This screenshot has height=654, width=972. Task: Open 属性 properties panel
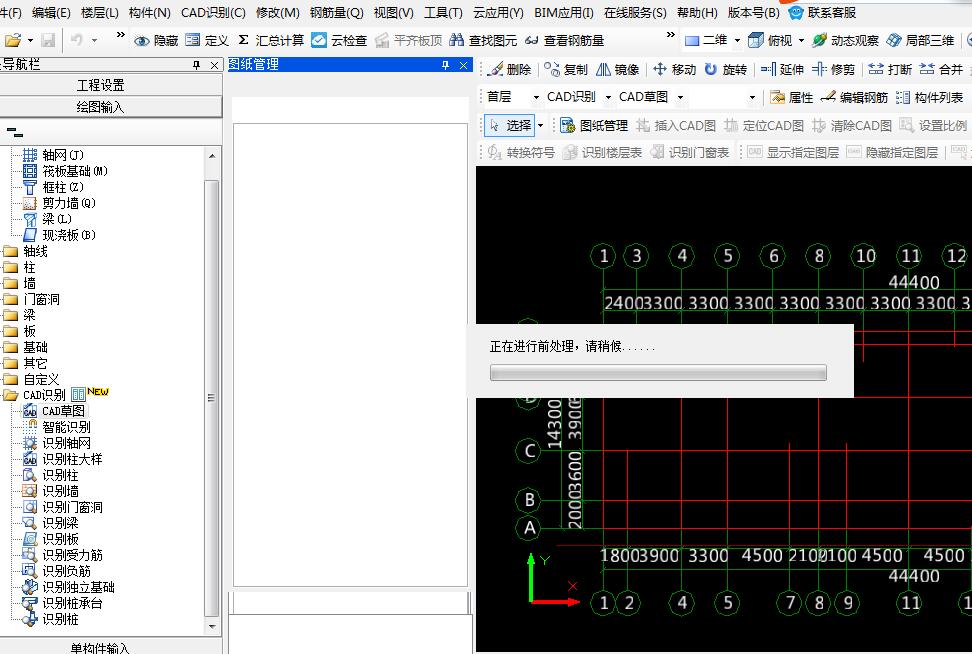[792, 97]
